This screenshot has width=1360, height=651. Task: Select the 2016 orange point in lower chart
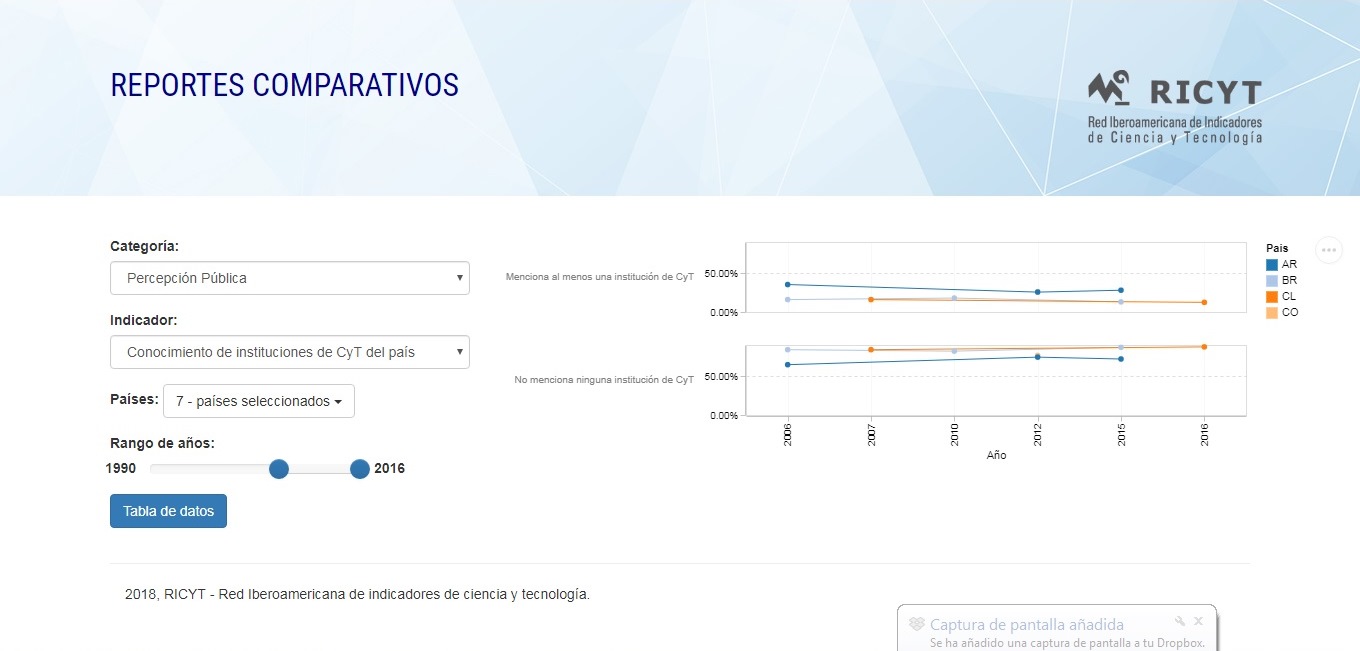(1204, 347)
